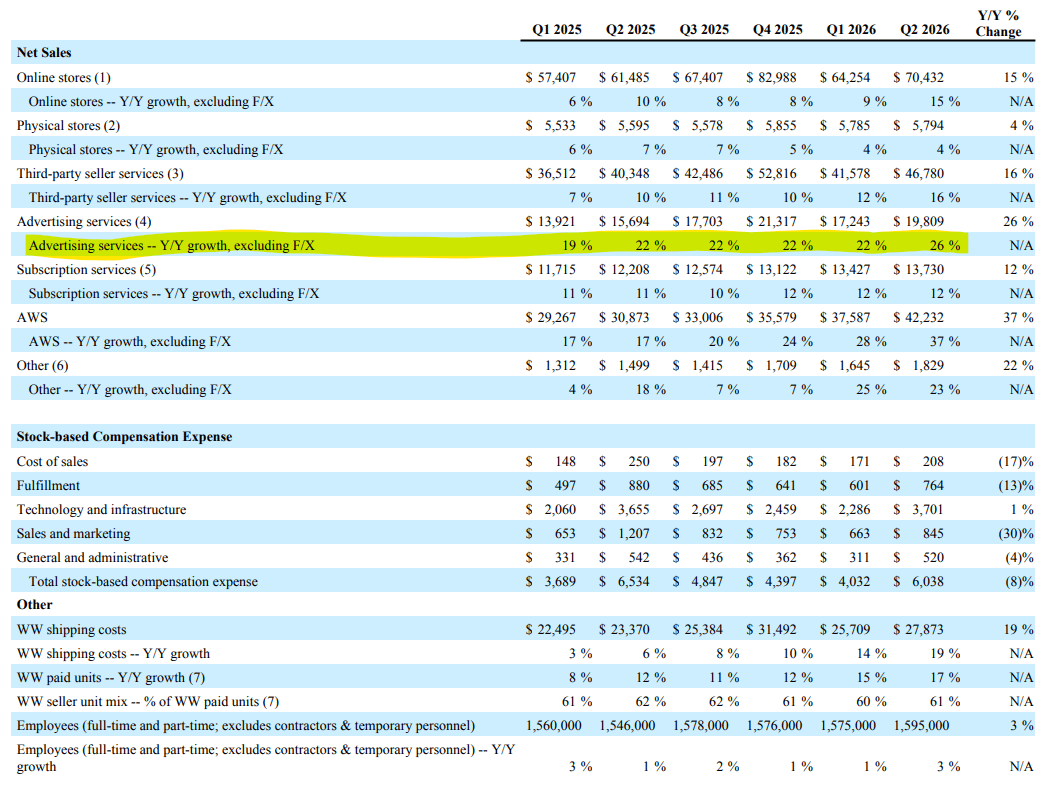The image size is (1053, 793).
Task: Click AWS Y/Y change value 37 %
Action: click(x=1018, y=318)
